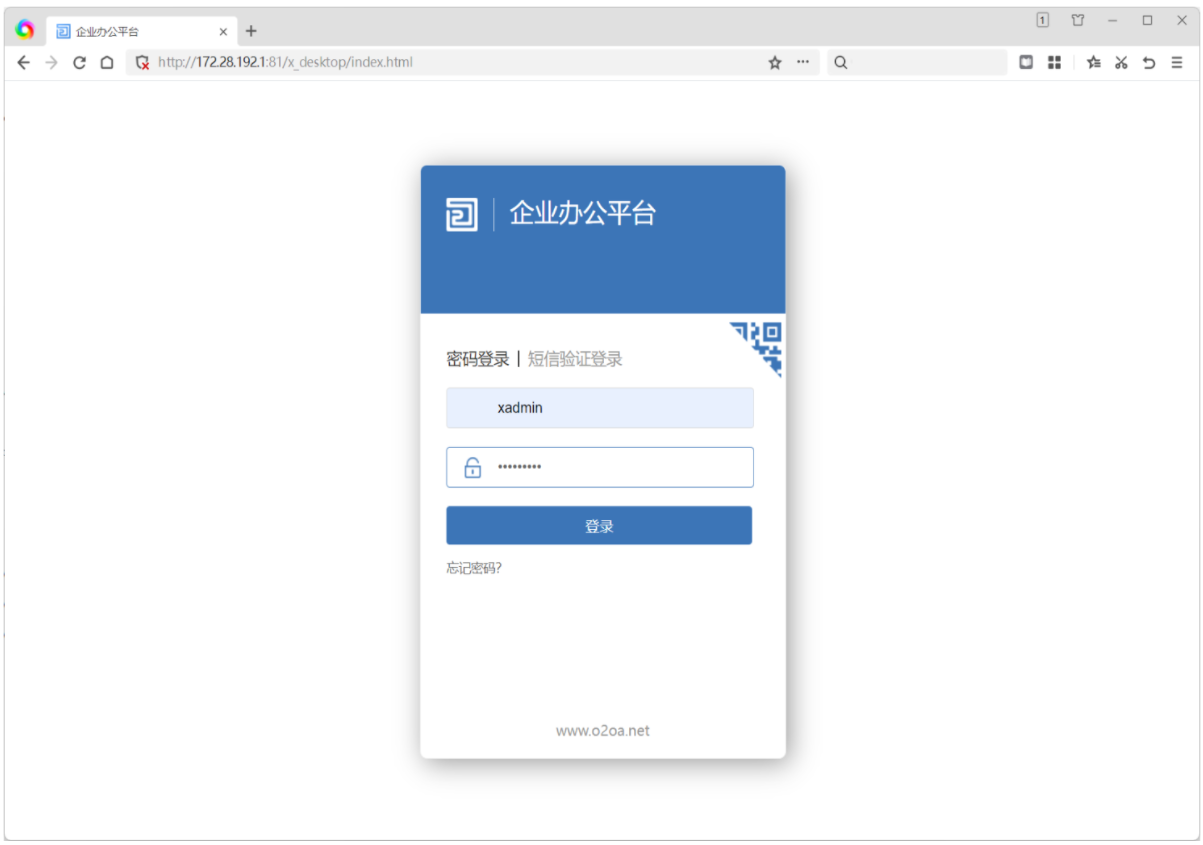Maximize the browser window
Viewport: 1203px width, 845px height.
tap(1147, 20)
